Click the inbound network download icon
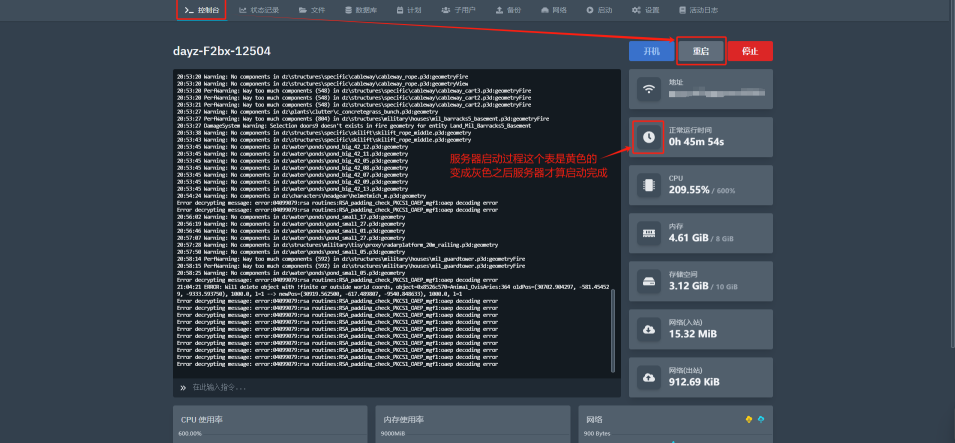This screenshot has height=443, width=955. tap(649, 329)
